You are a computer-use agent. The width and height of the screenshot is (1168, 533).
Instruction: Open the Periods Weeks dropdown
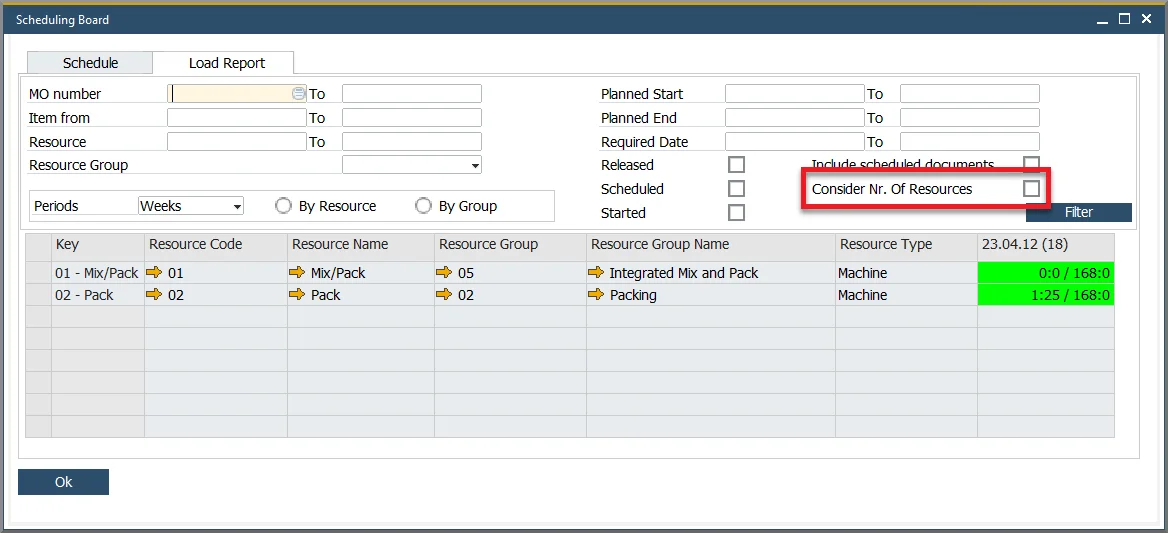point(191,205)
